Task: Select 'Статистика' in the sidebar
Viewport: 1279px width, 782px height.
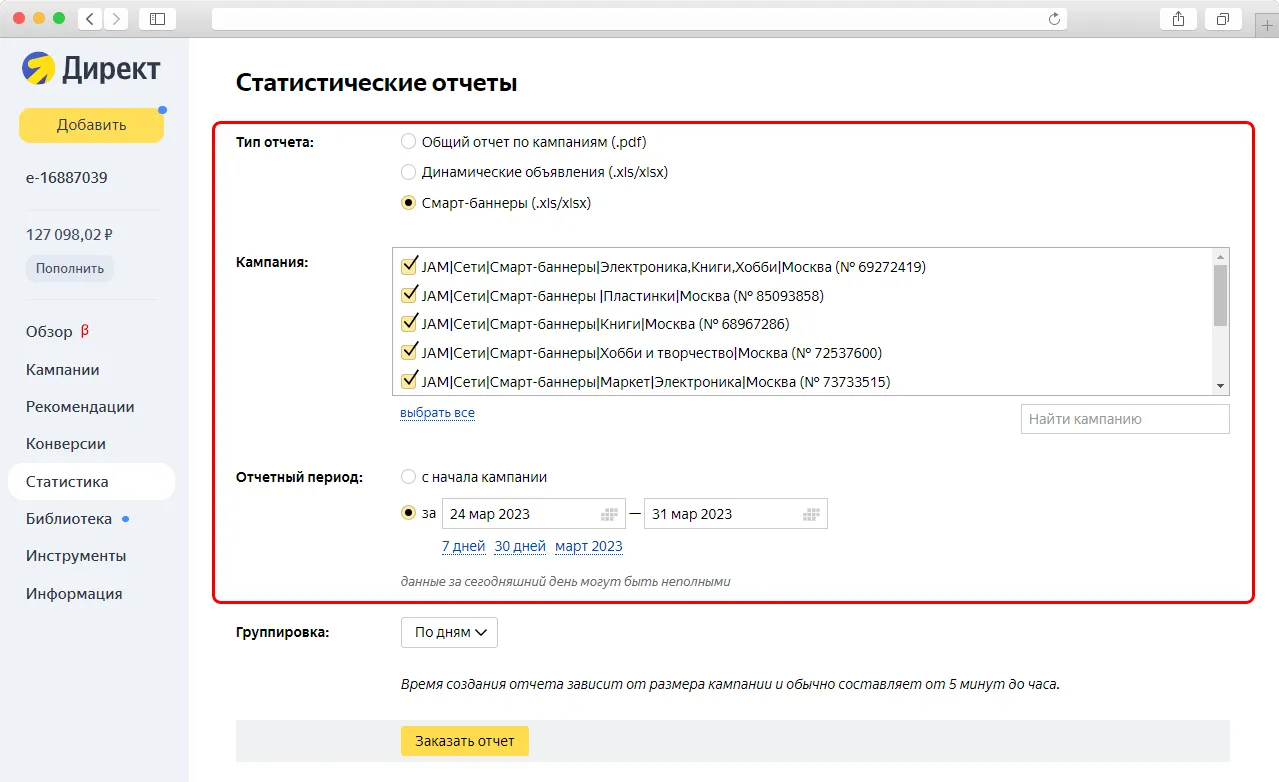Action: 91,481
